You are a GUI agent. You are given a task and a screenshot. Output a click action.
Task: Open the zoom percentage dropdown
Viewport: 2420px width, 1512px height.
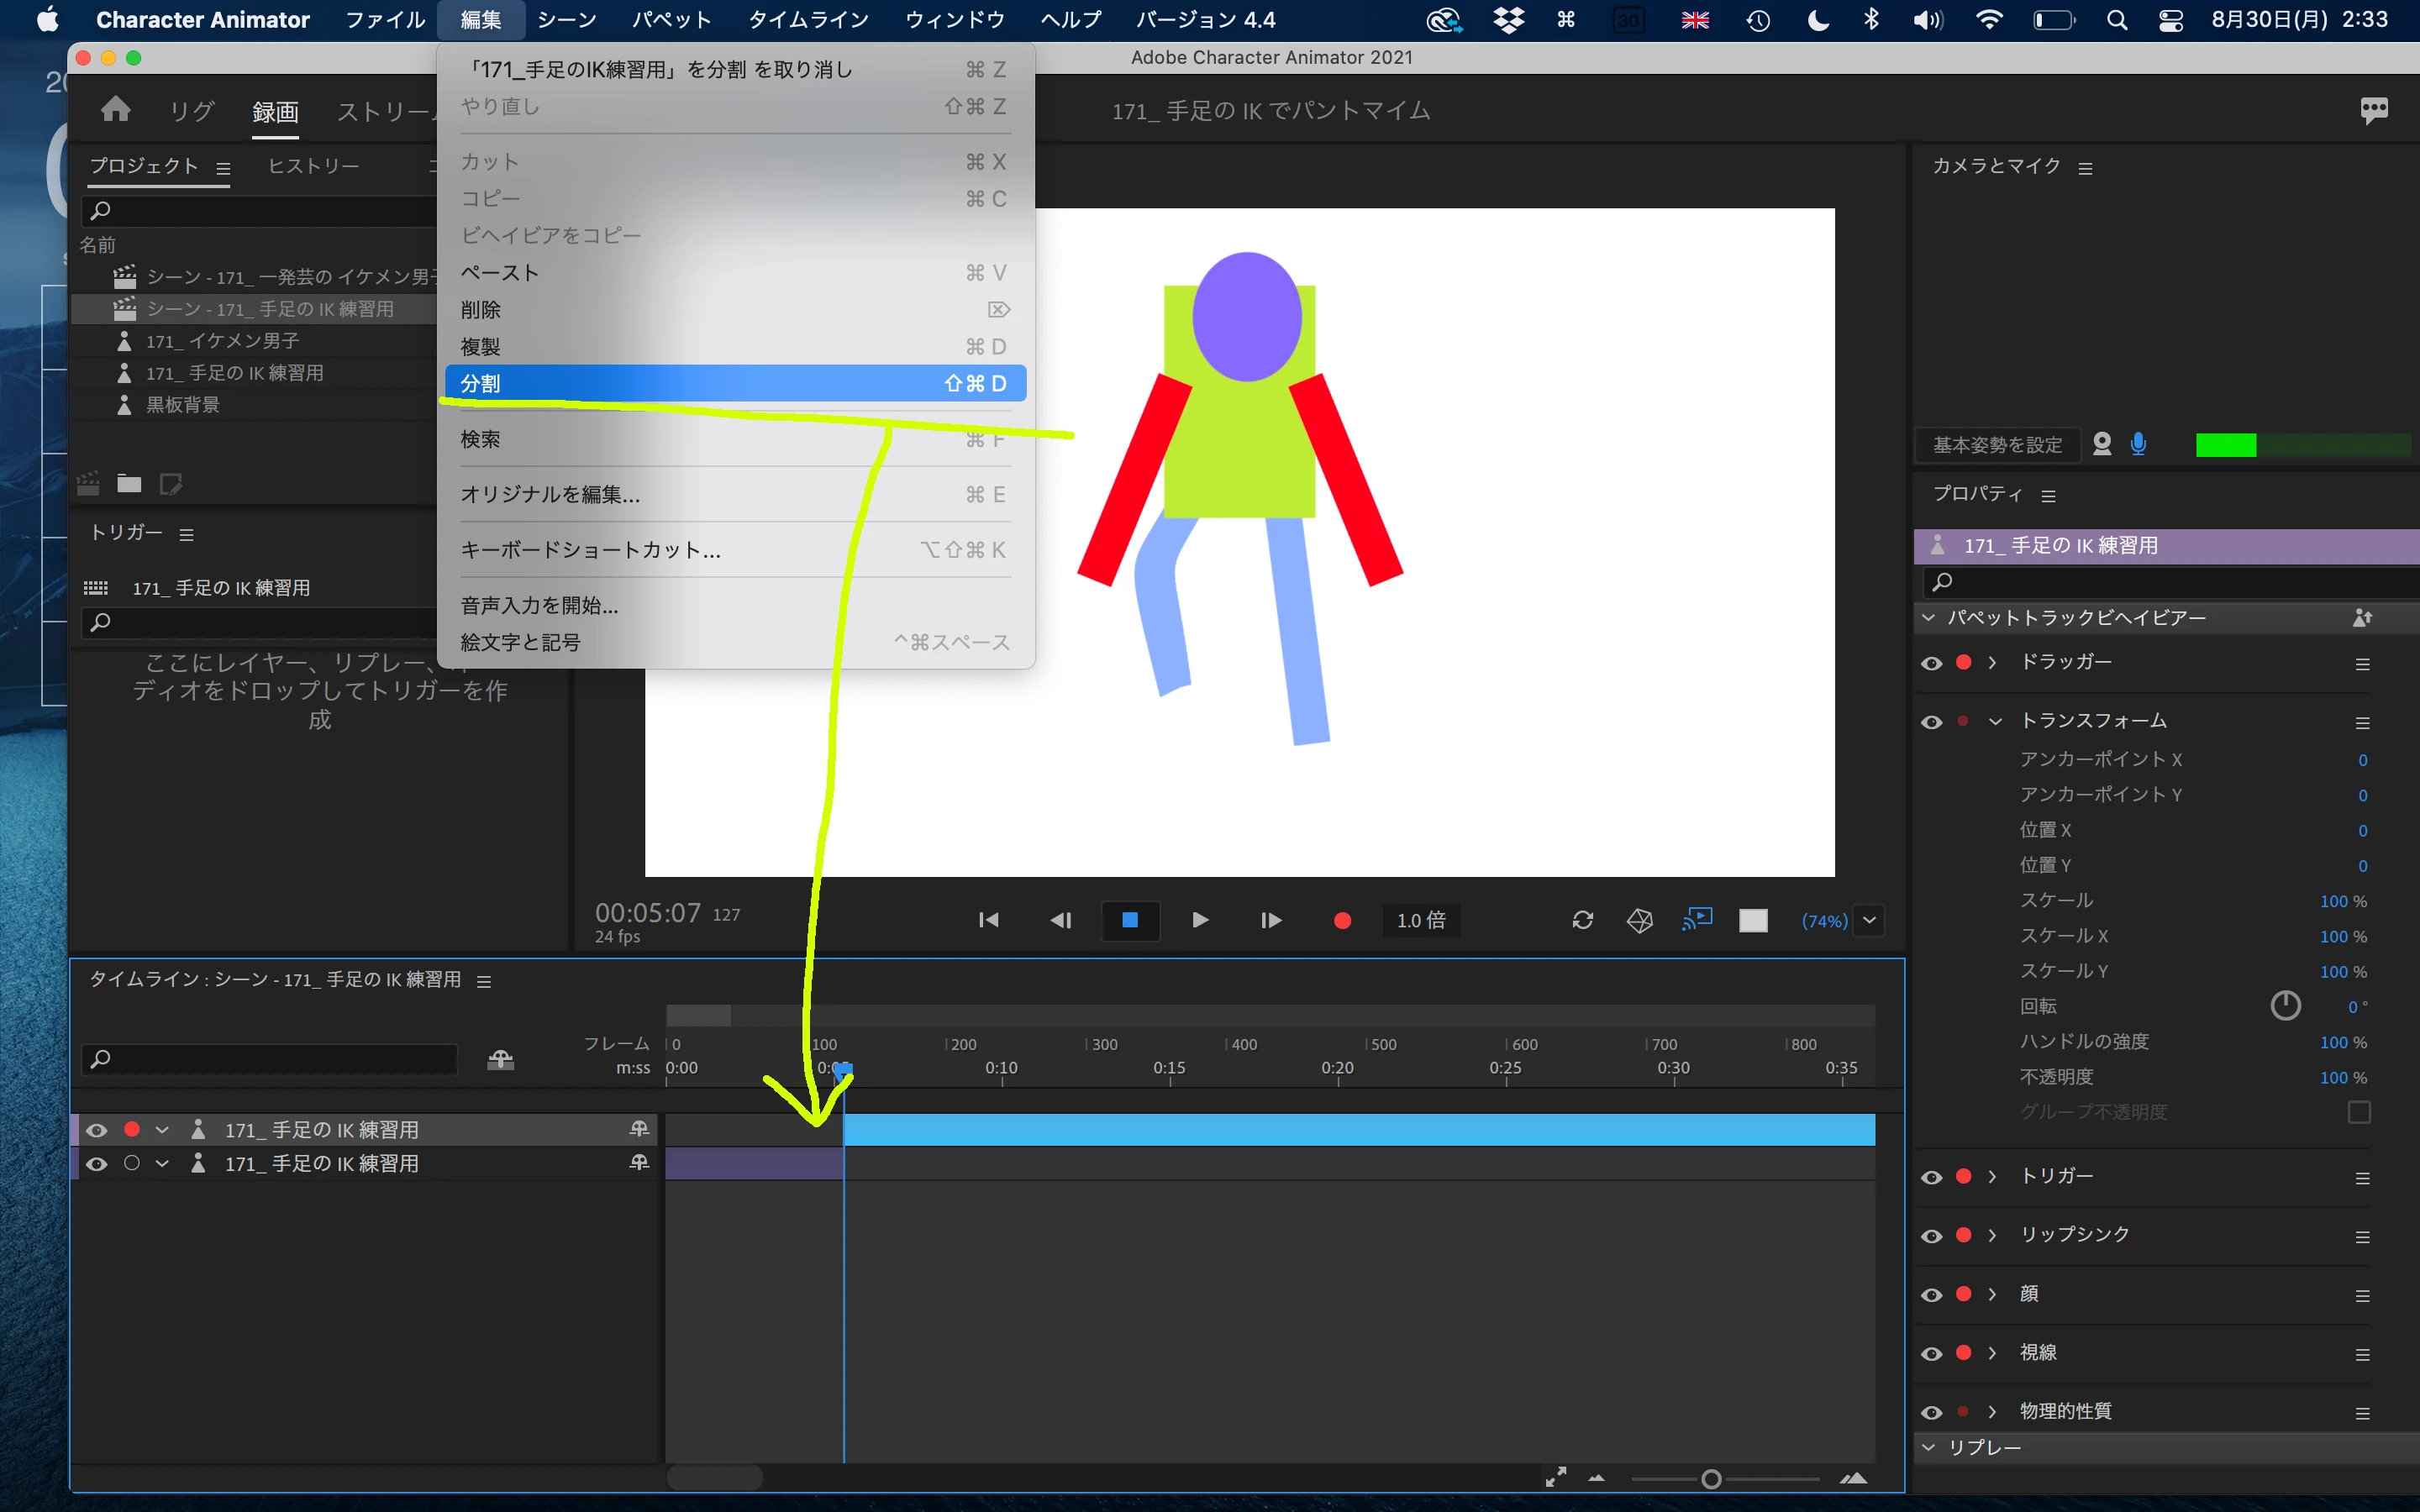(1869, 920)
